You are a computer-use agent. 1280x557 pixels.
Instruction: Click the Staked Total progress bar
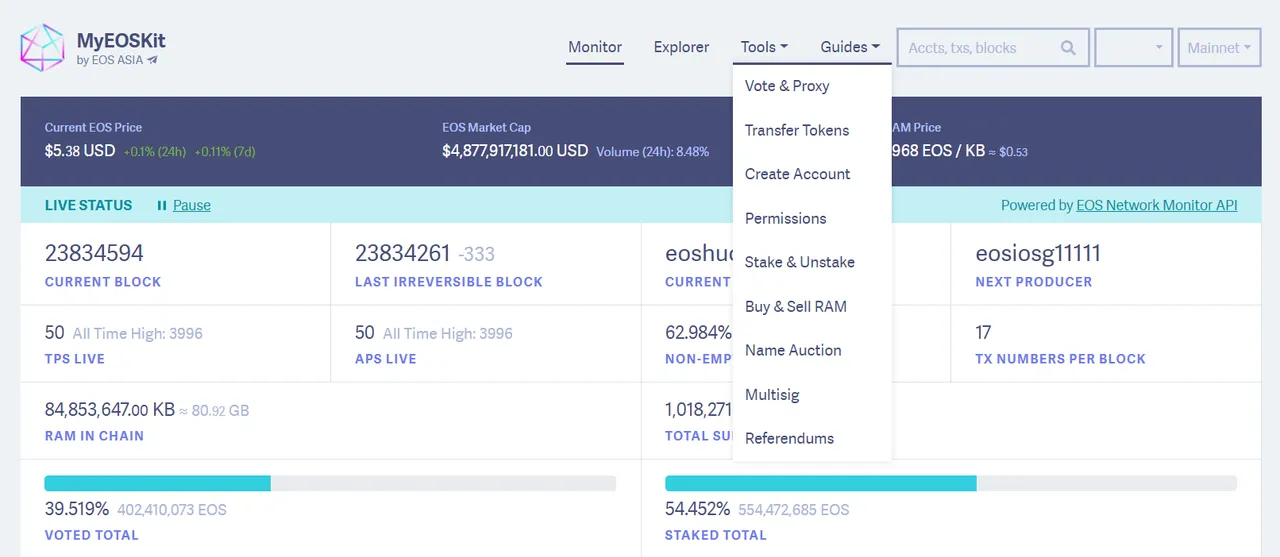(950, 483)
